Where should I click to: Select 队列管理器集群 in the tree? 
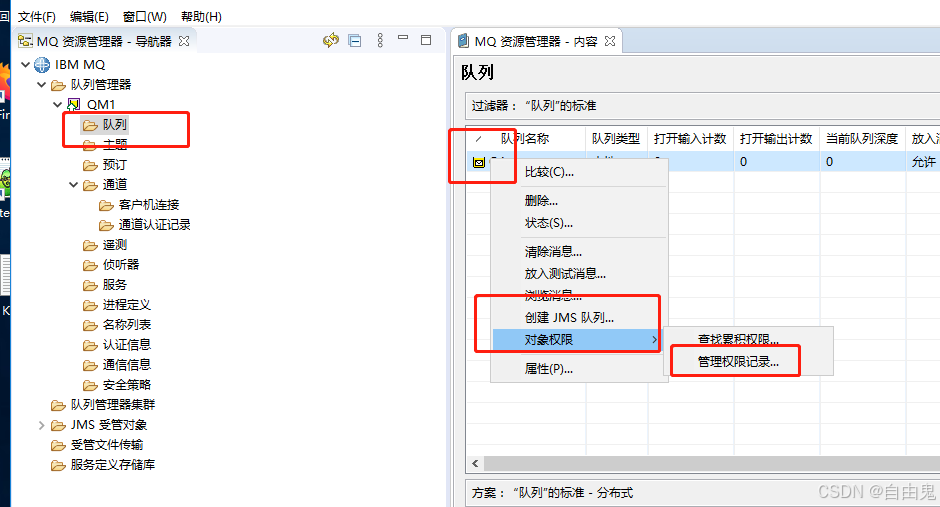point(113,405)
